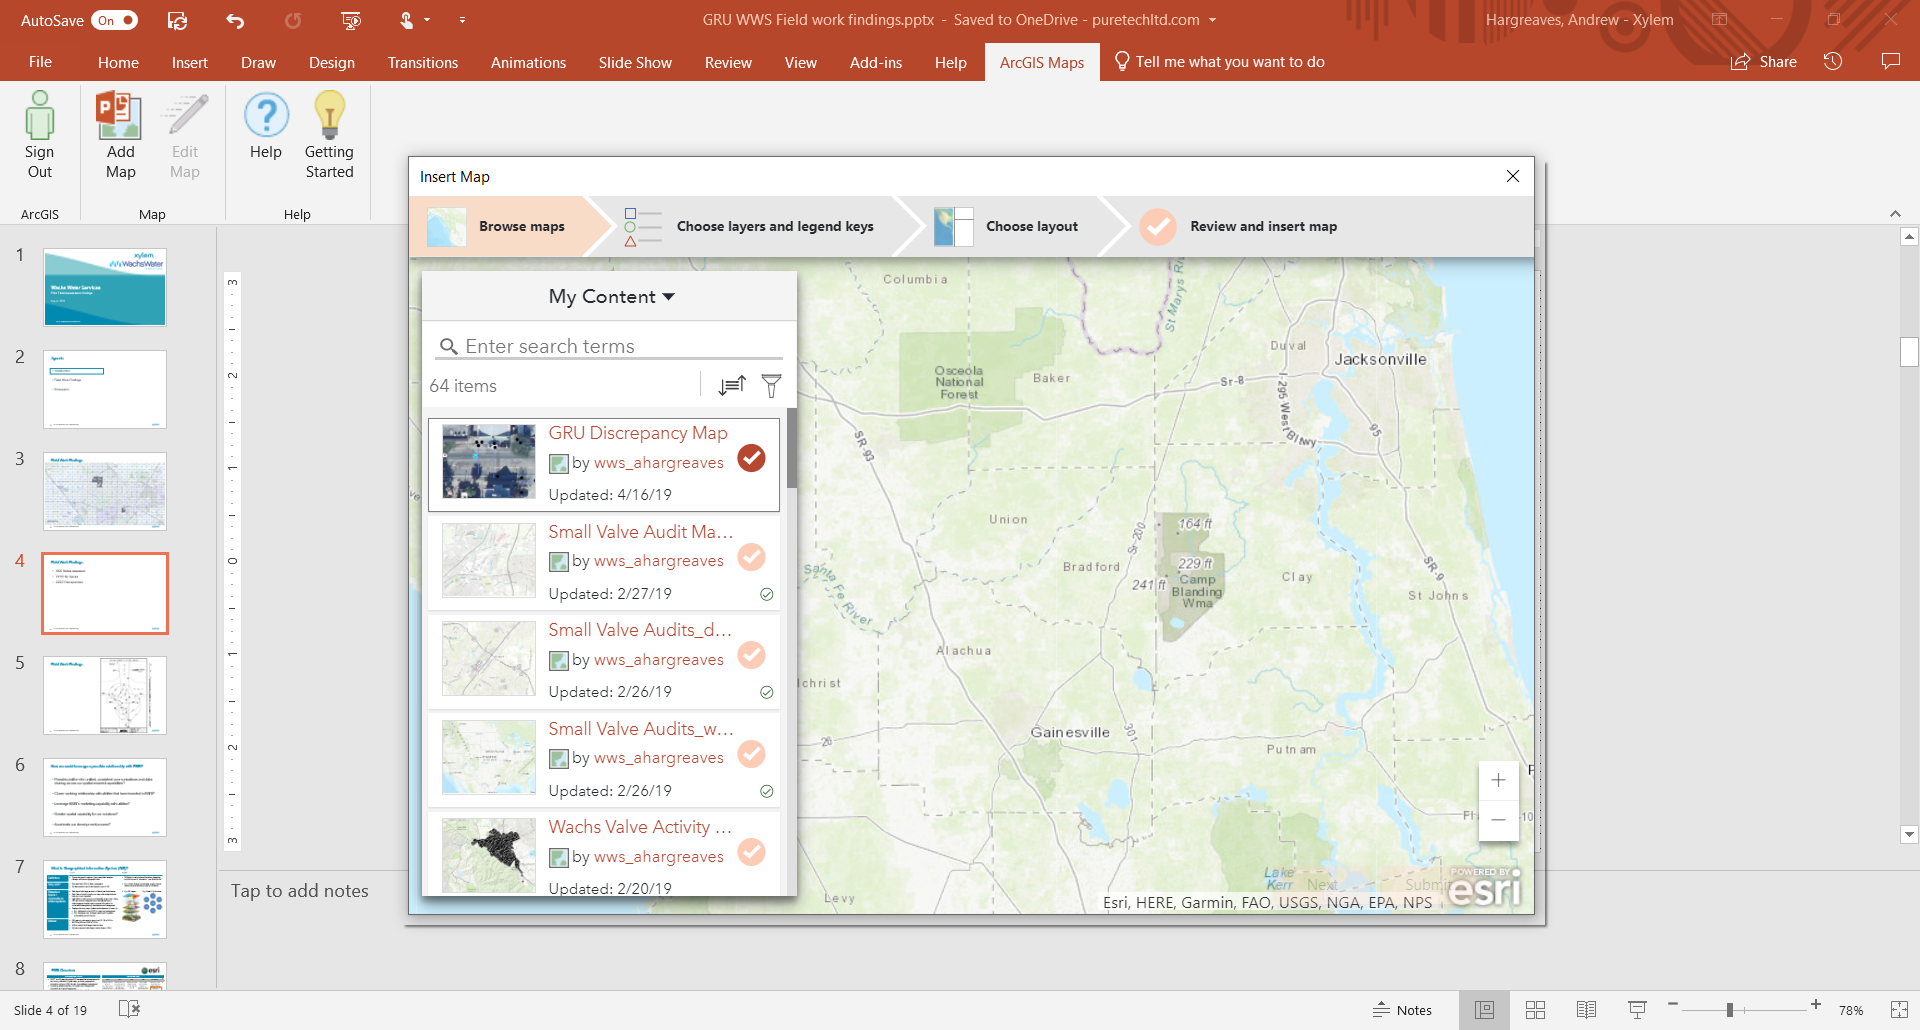Screen dimensions: 1920x1030
Task: Zoom in on the map preview
Action: [1498, 780]
